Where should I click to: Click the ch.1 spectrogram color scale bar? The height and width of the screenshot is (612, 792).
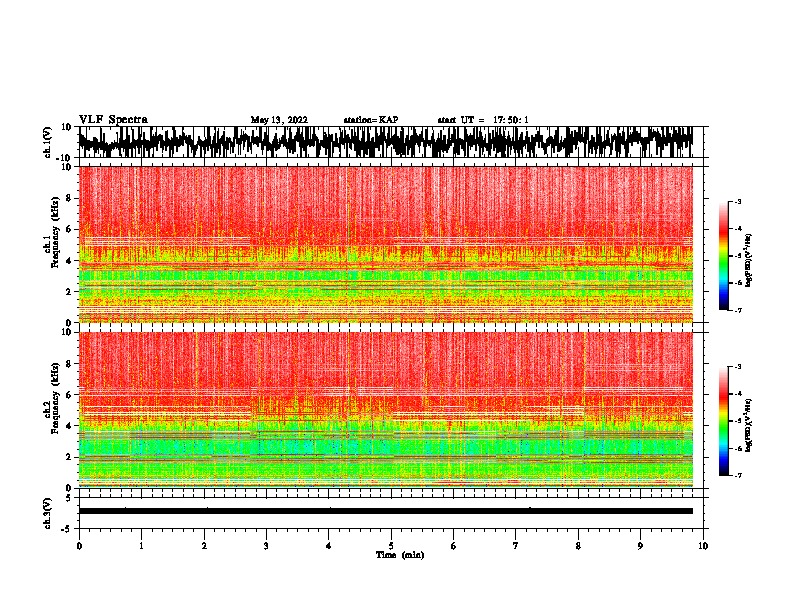tap(723, 256)
